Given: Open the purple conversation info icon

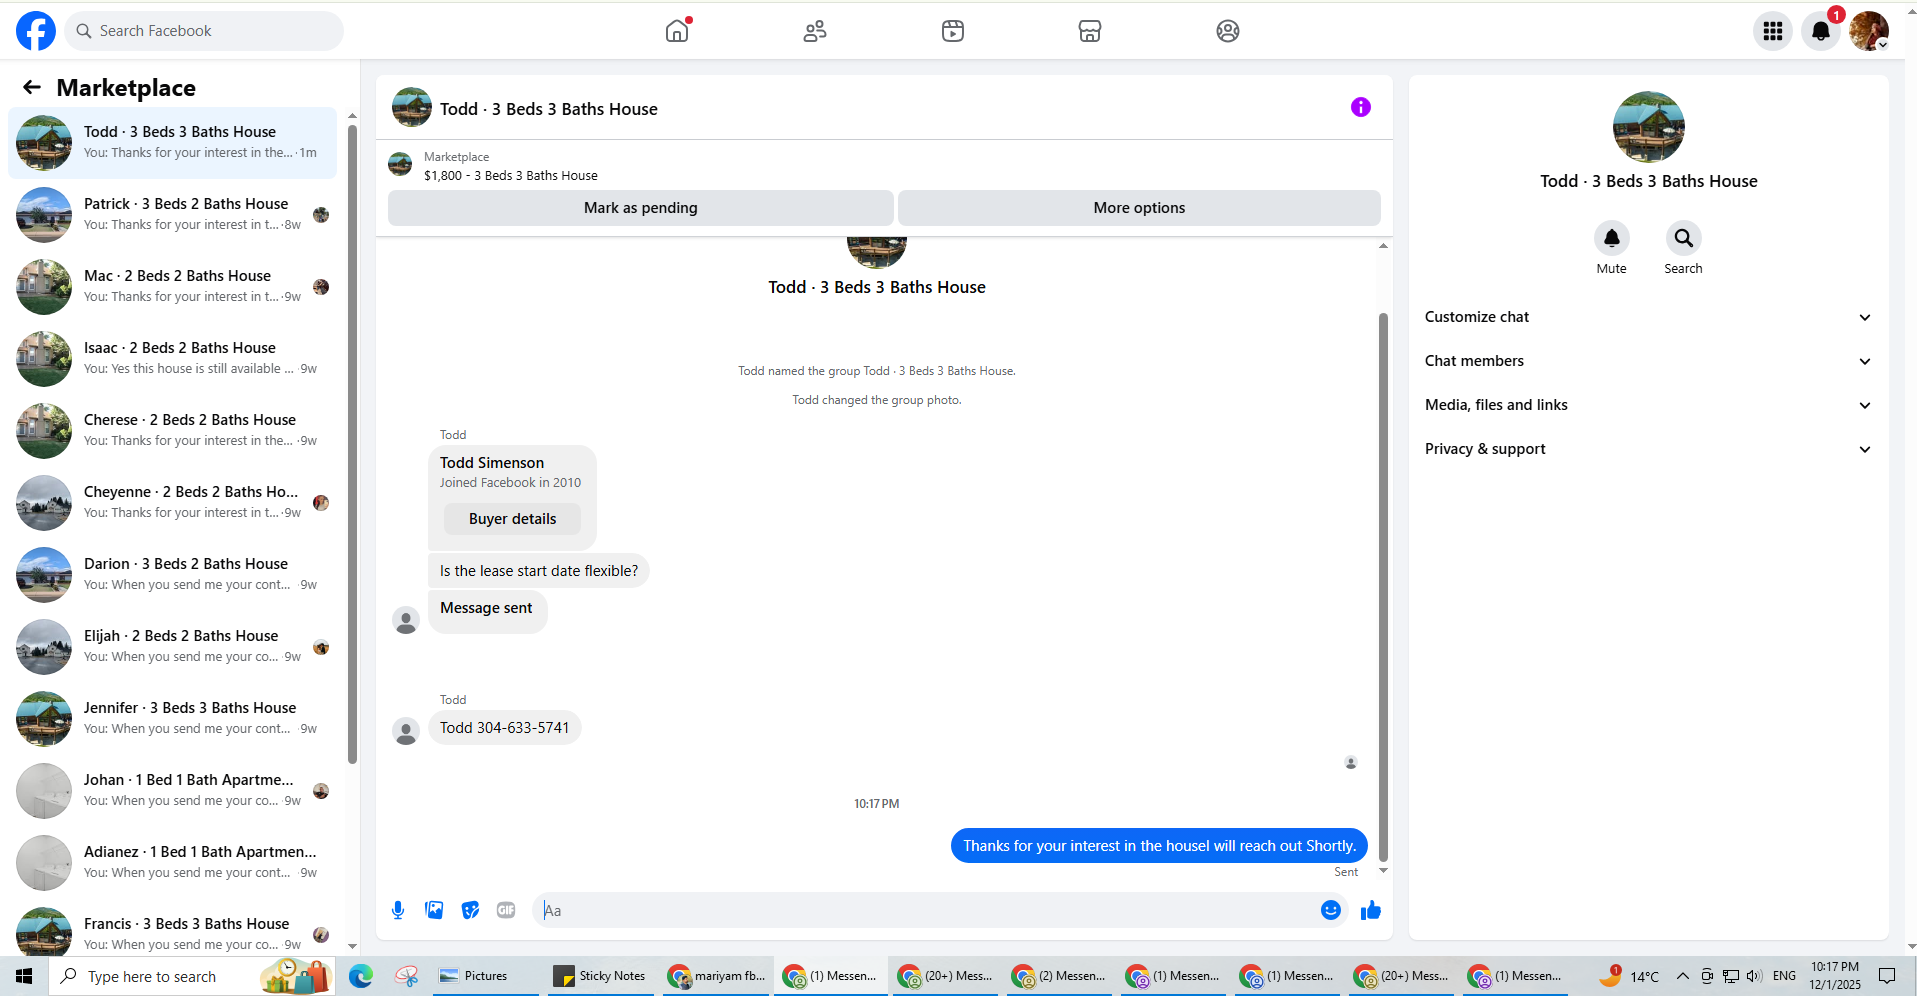Looking at the screenshot, I should pyautogui.click(x=1361, y=107).
